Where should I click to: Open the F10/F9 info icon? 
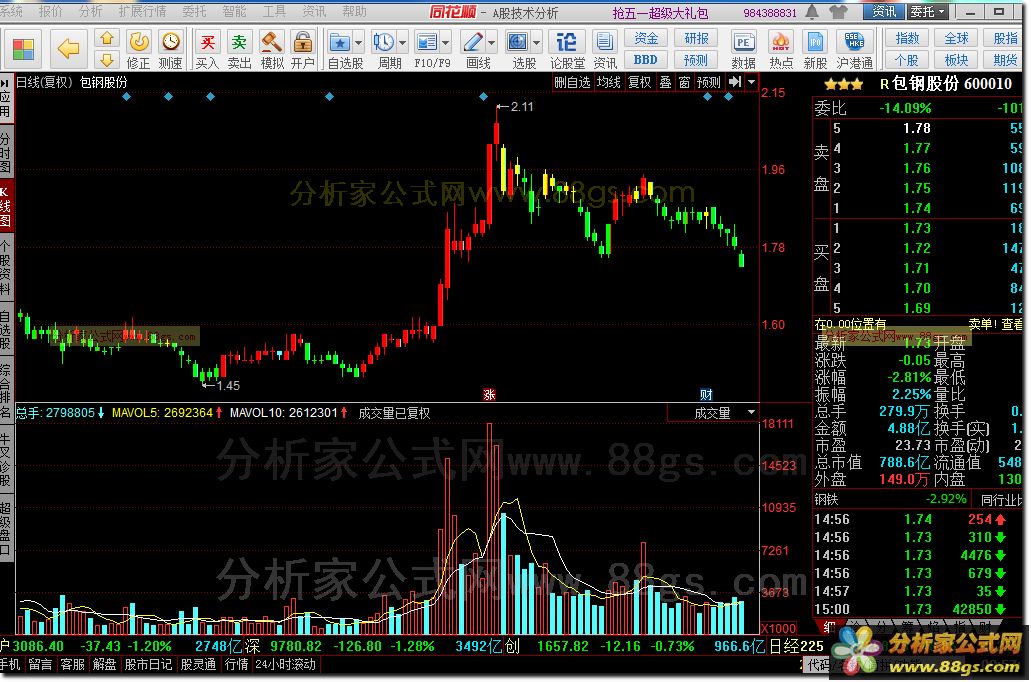click(427, 43)
